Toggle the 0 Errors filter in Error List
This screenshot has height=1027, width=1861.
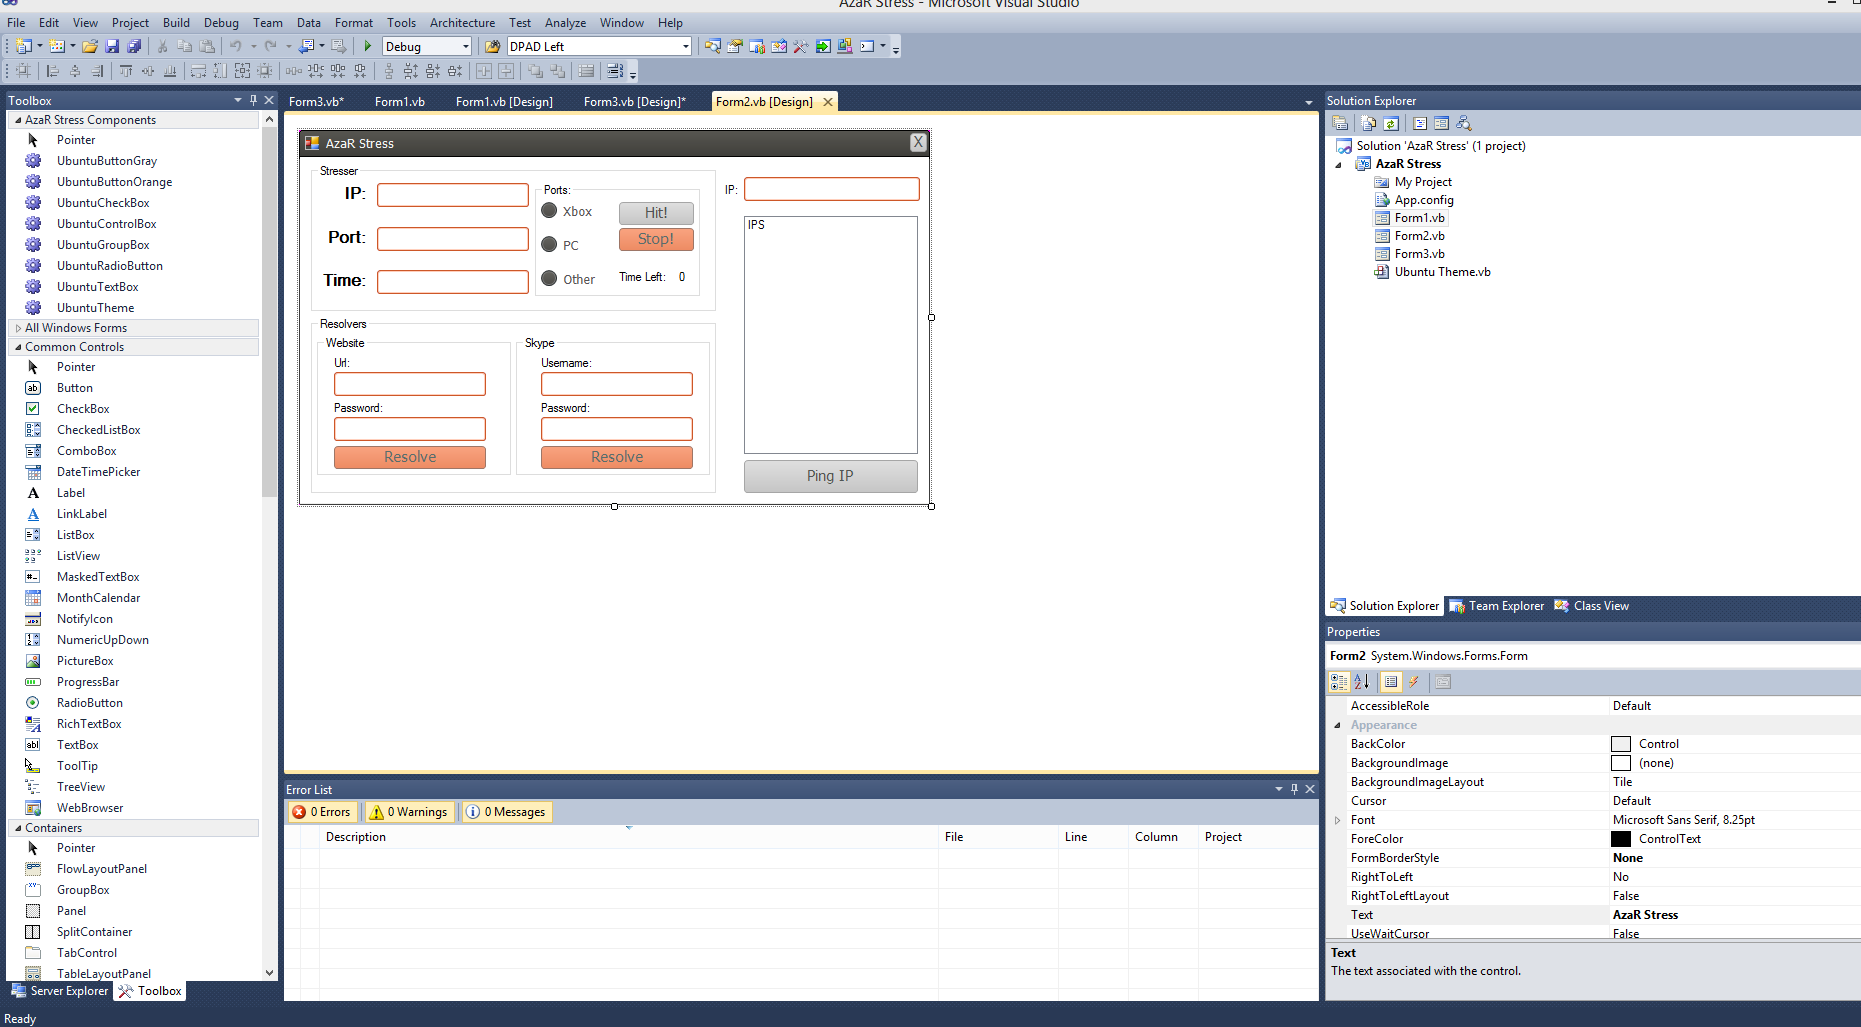point(322,812)
